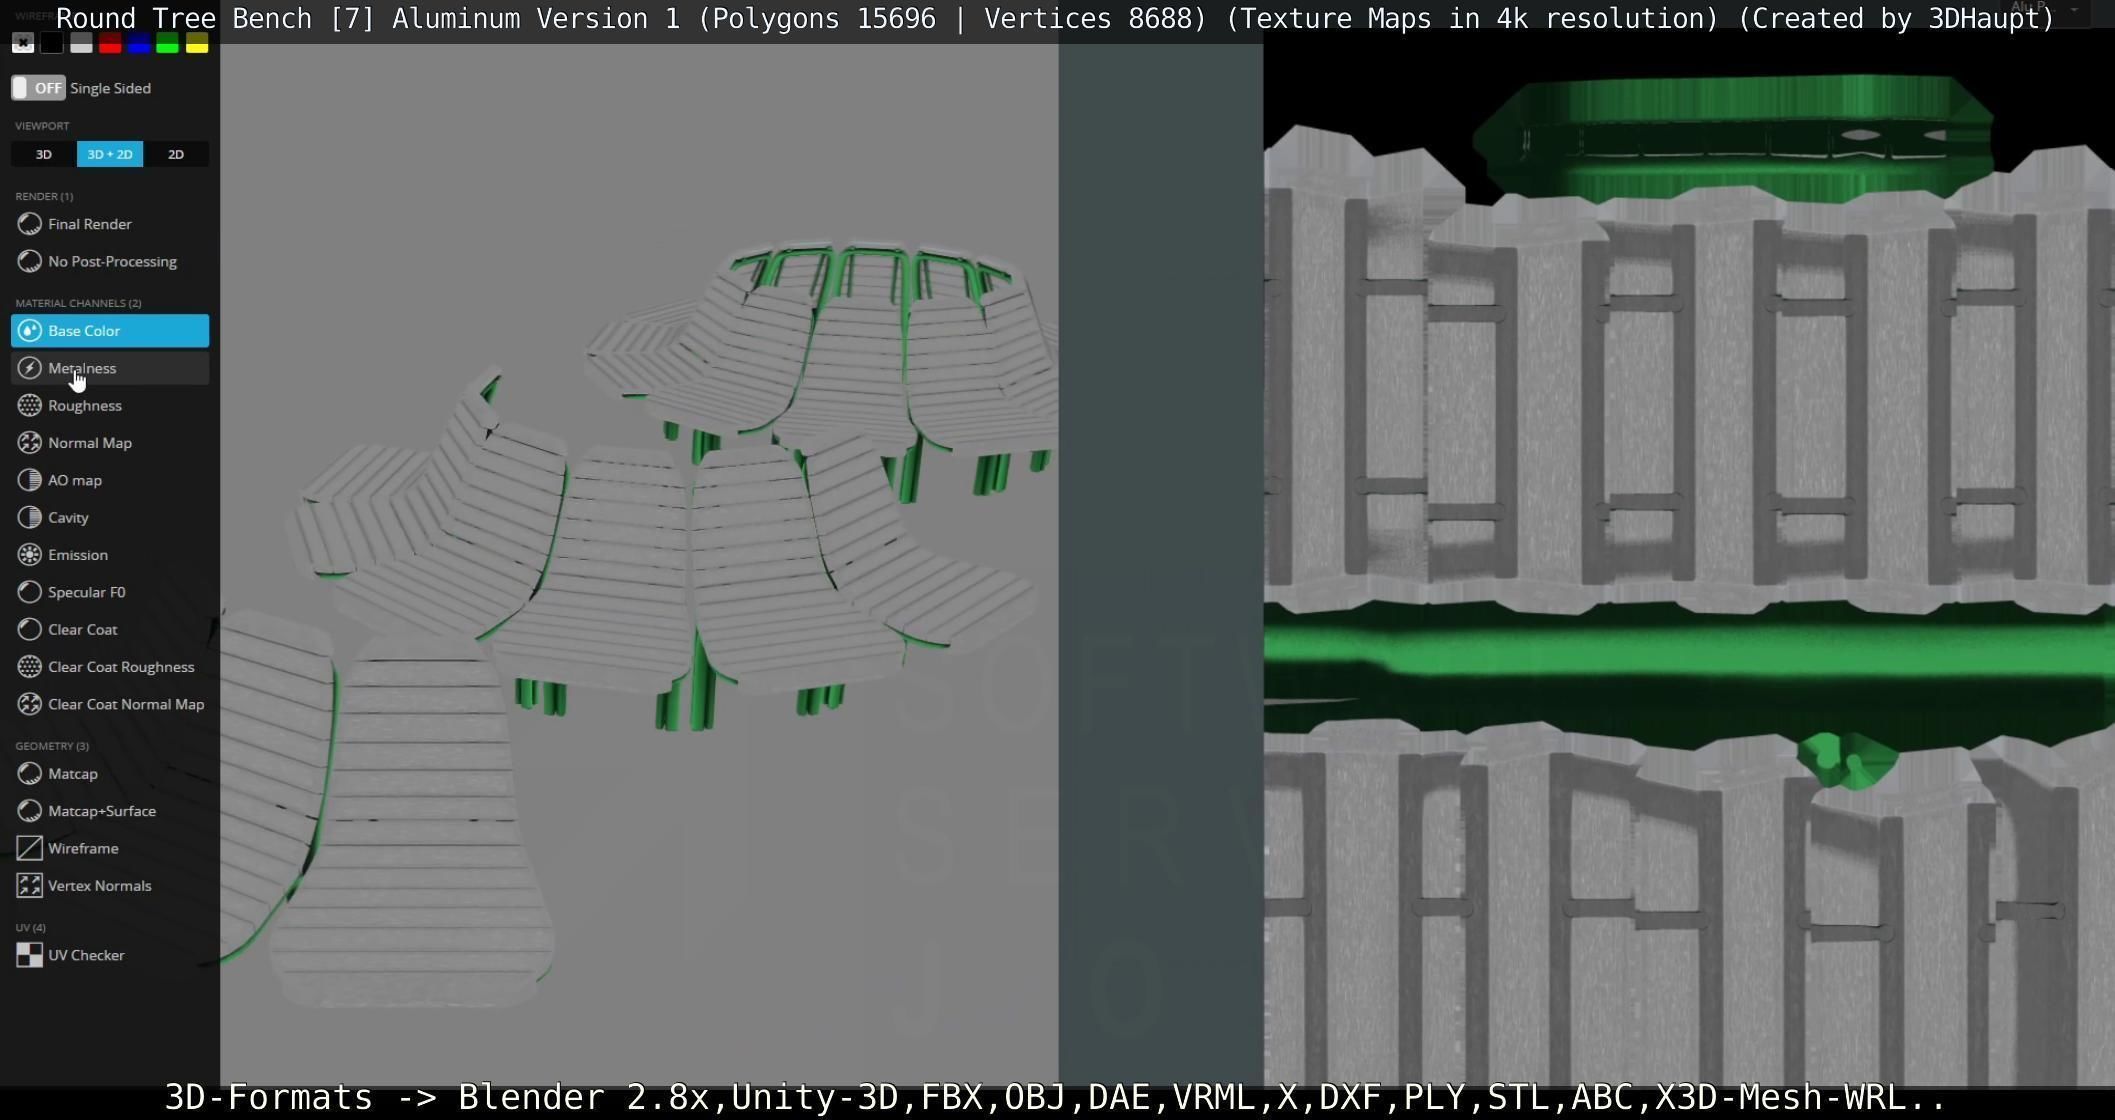
Task: Select the 3D + 2D viewport mode
Action: point(110,154)
